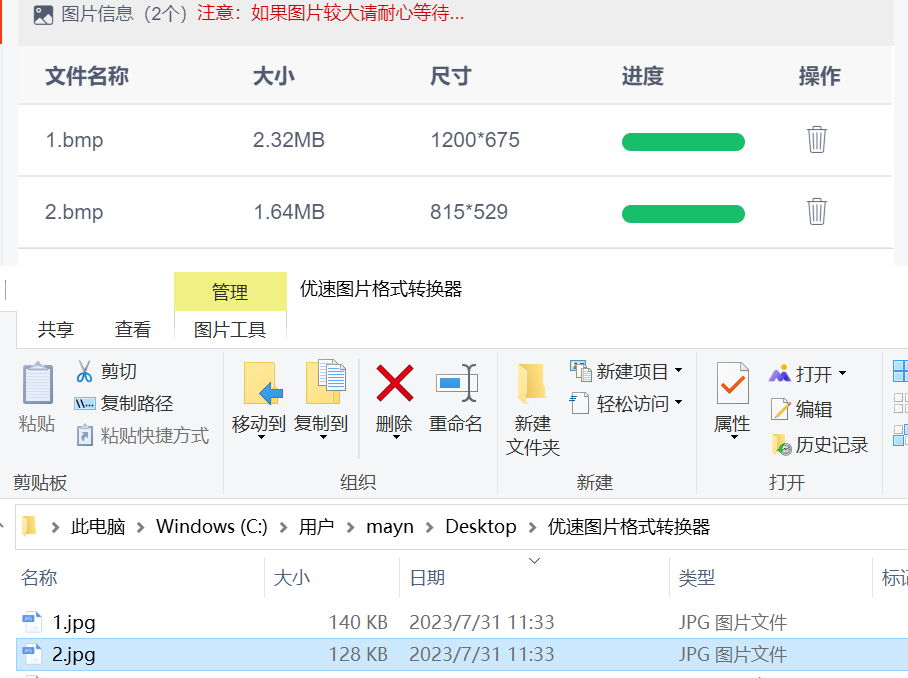This screenshot has width=908, height=678.
Task: Click the 1200*675 dimension cell
Action: (x=475, y=140)
